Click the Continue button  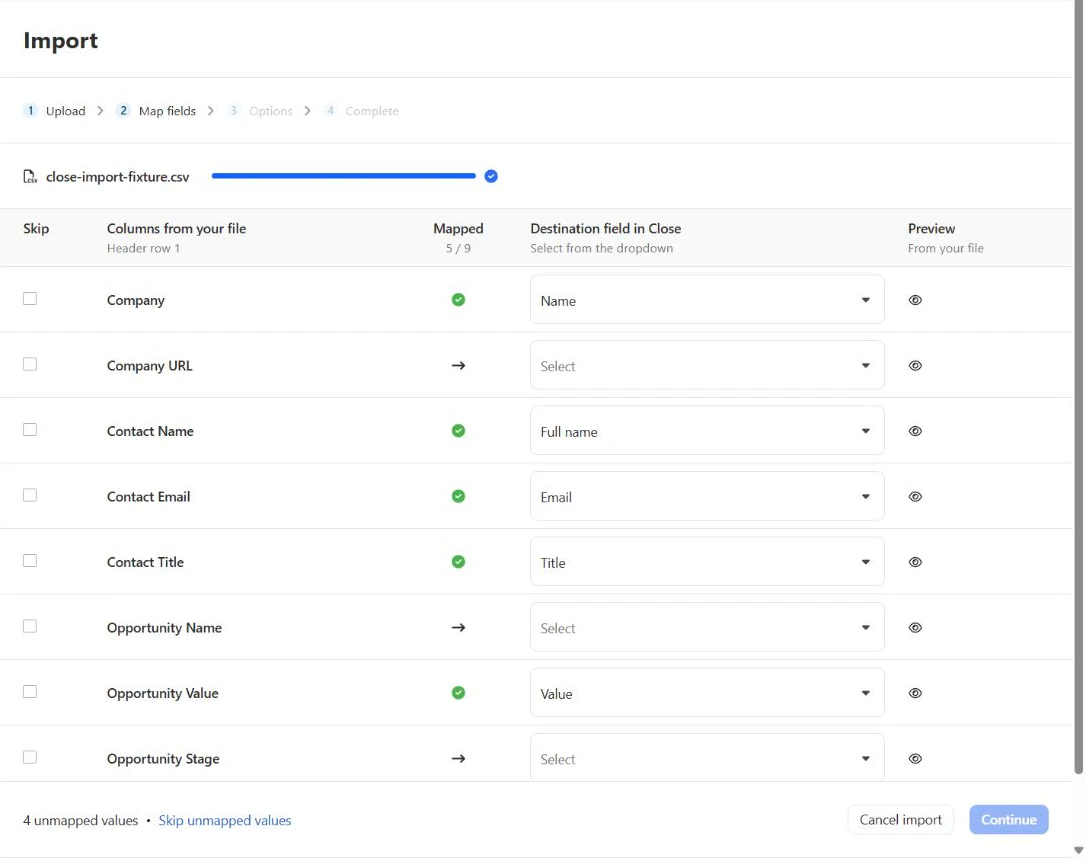point(1008,820)
